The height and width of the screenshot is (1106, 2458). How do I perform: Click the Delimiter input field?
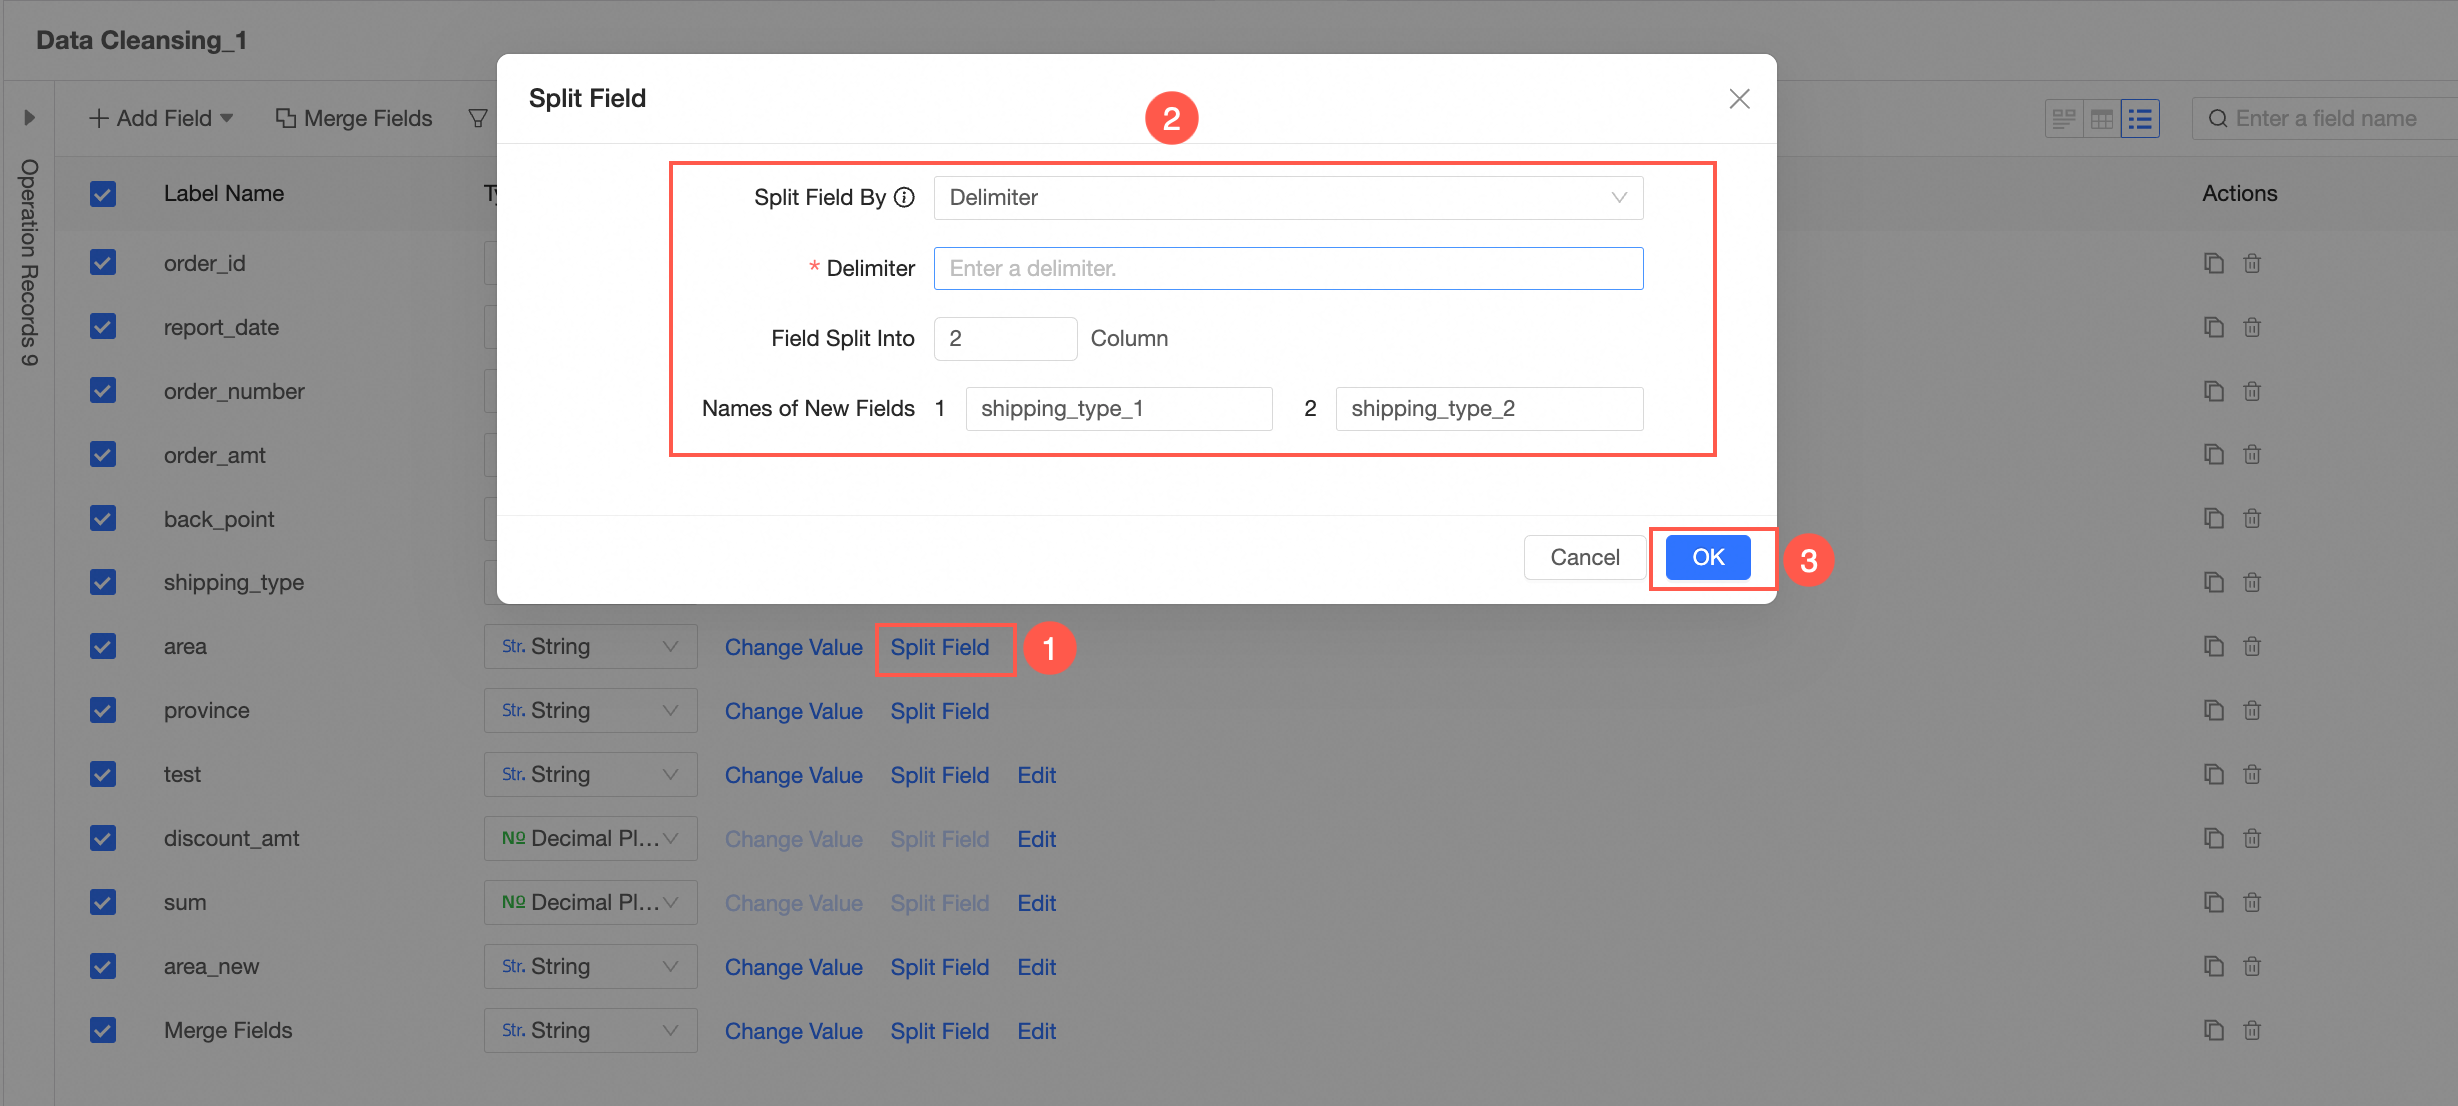[x=1288, y=268]
